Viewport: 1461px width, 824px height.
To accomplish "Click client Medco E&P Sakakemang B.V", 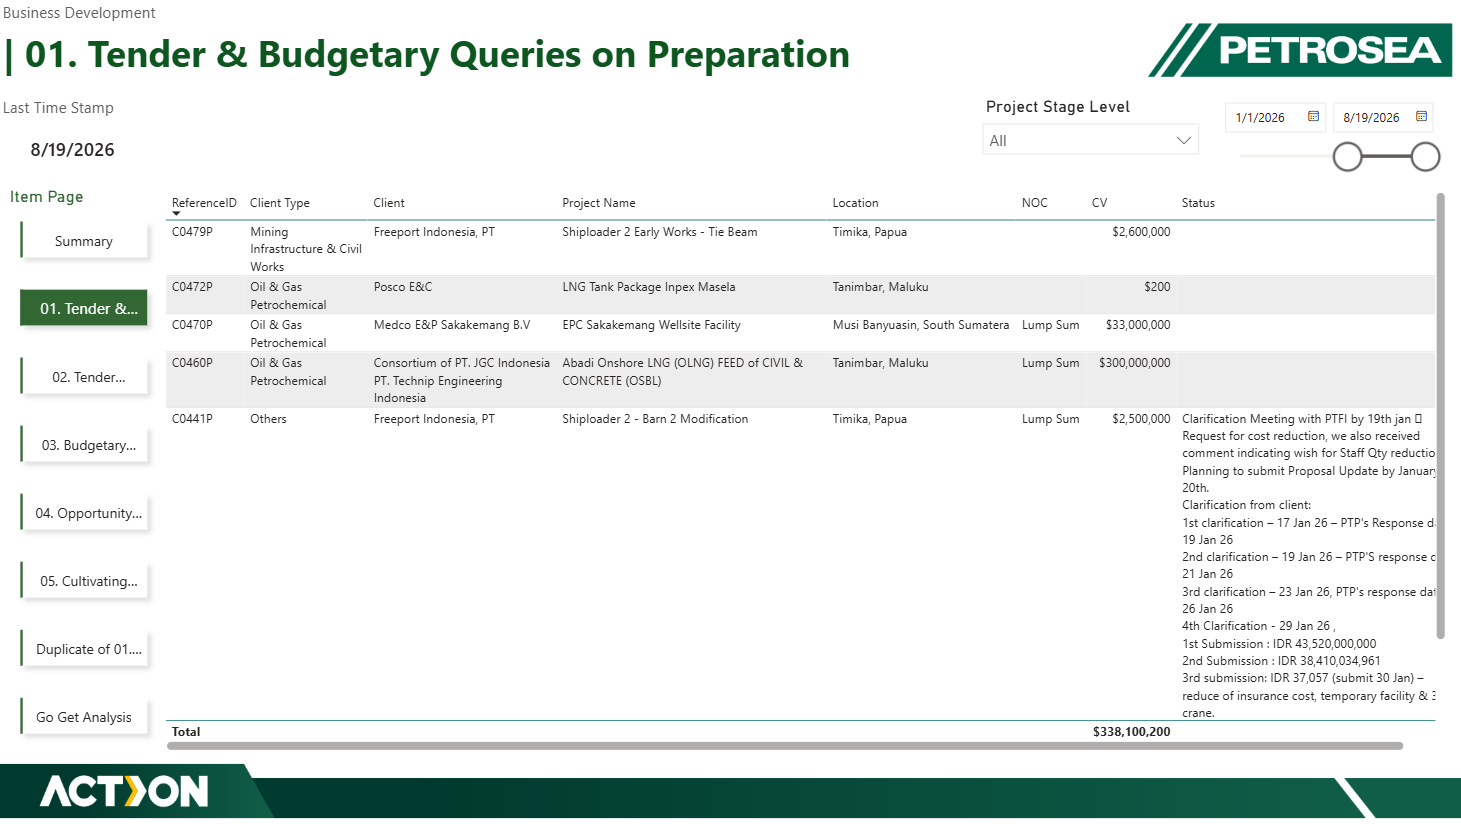I will click(452, 324).
